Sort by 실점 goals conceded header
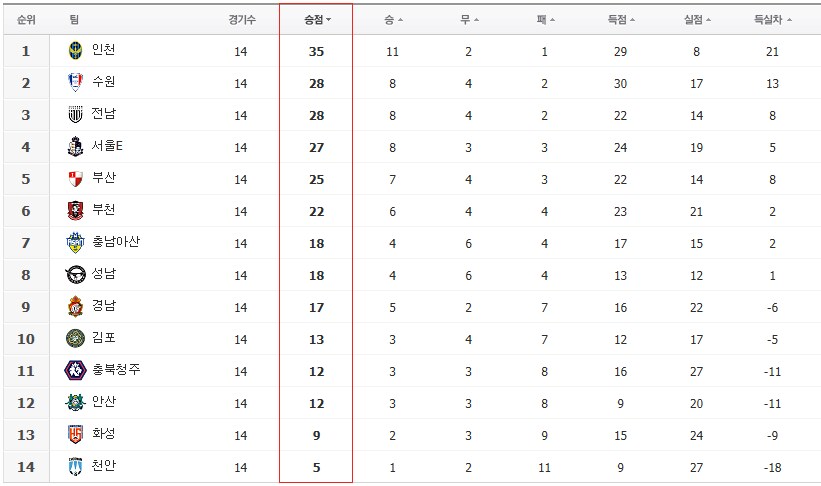The width and height of the screenshot is (821, 486). click(x=697, y=20)
